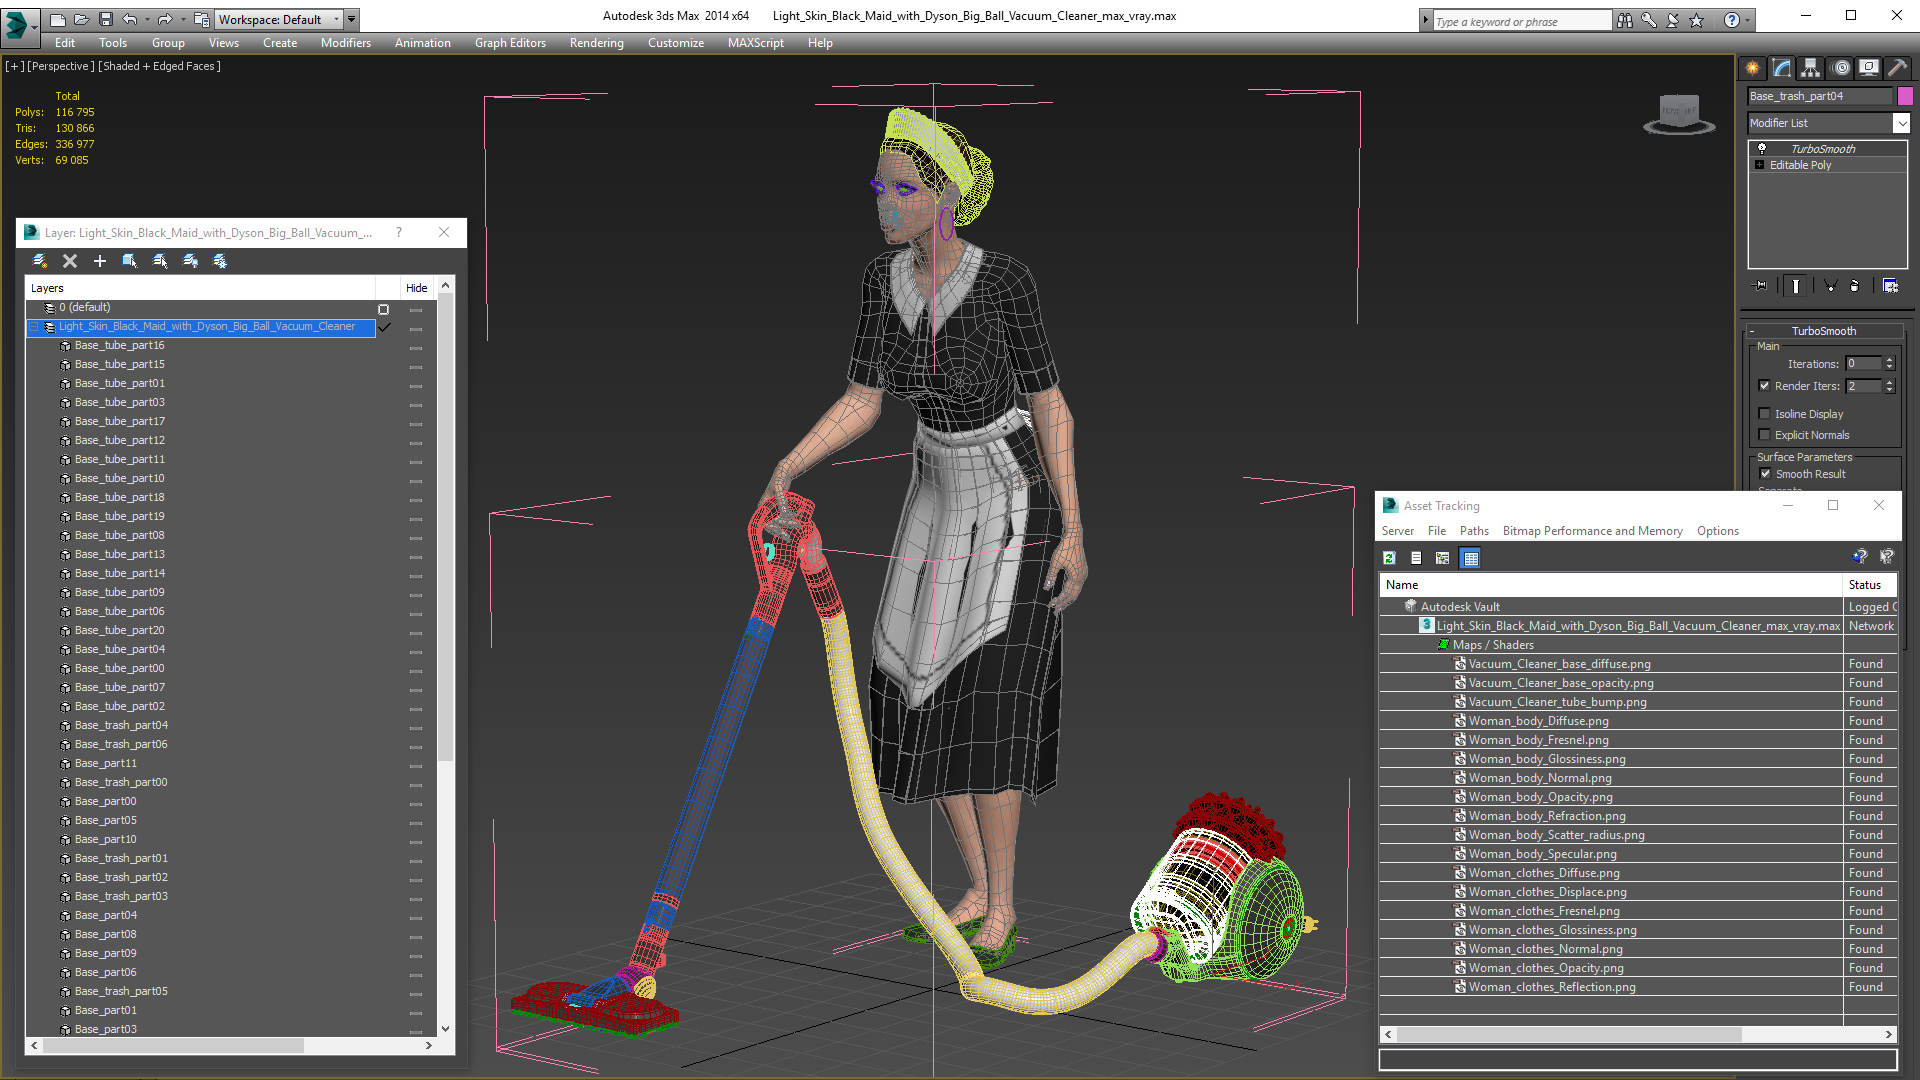Open the Rendering menu
This screenshot has width=1920, height=1080.
tap(597, 43)
